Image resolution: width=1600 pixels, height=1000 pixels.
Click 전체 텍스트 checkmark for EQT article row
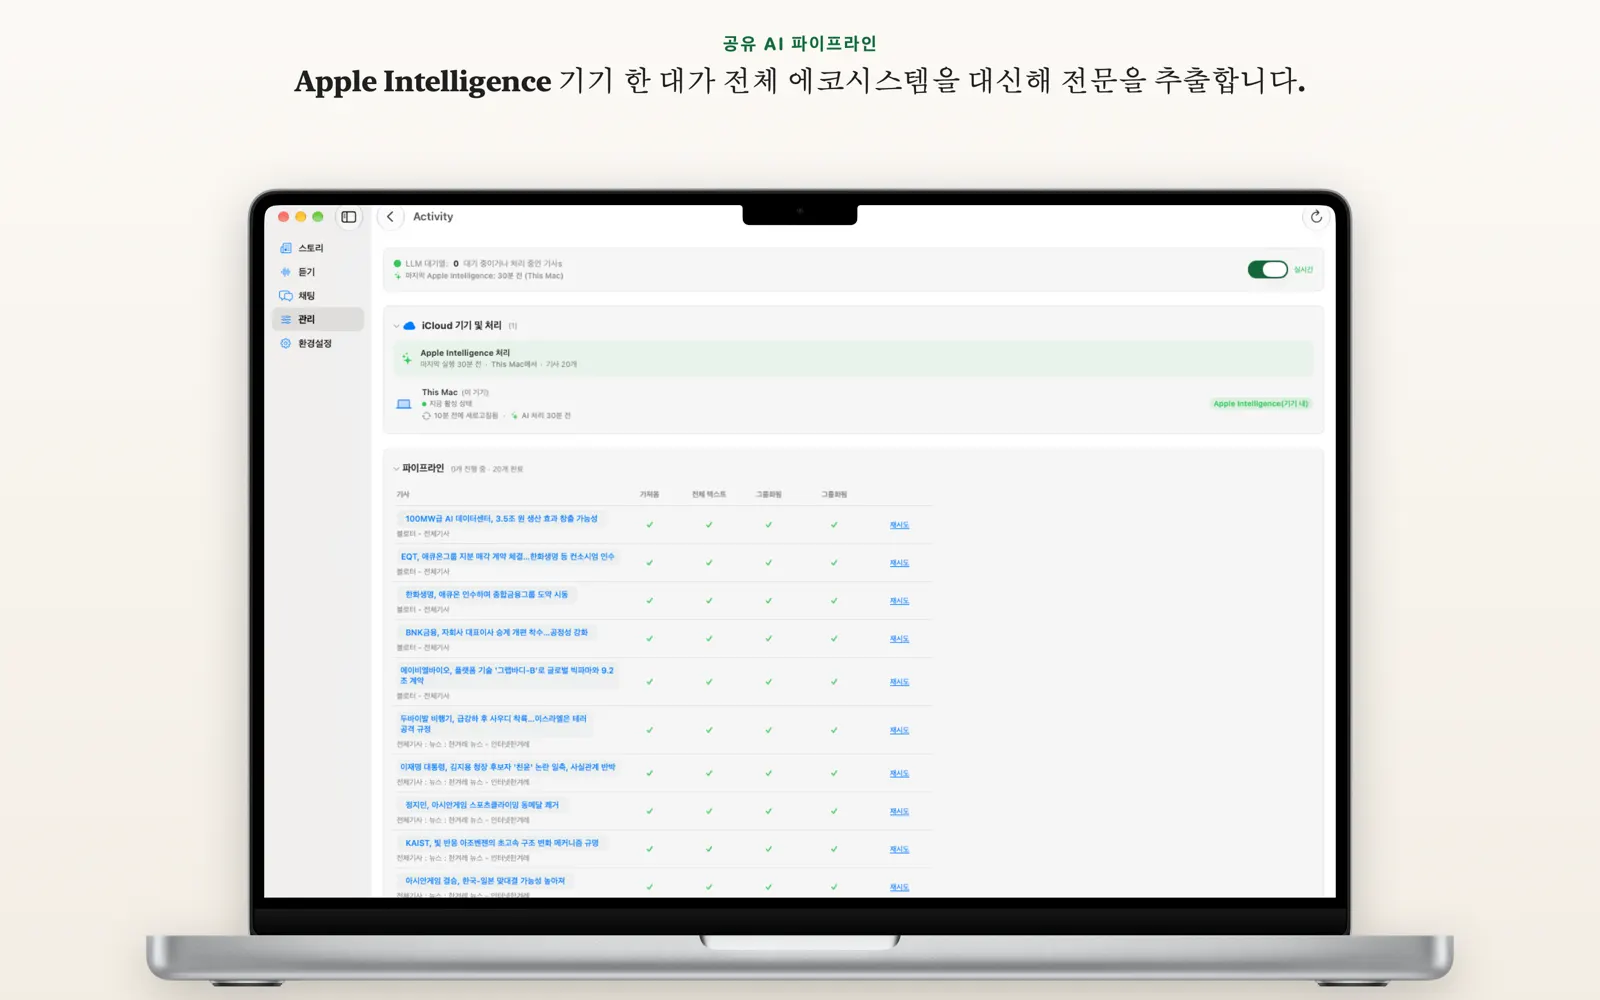709,563
